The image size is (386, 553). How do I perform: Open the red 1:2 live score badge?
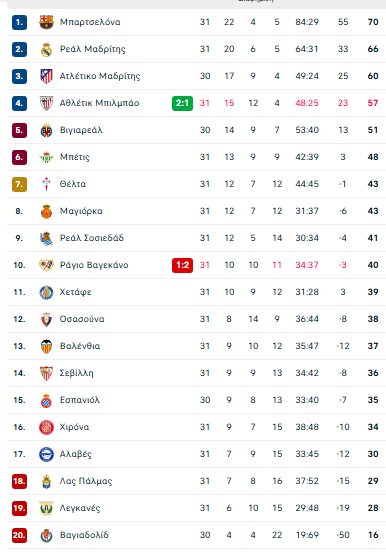coord(182,265)
